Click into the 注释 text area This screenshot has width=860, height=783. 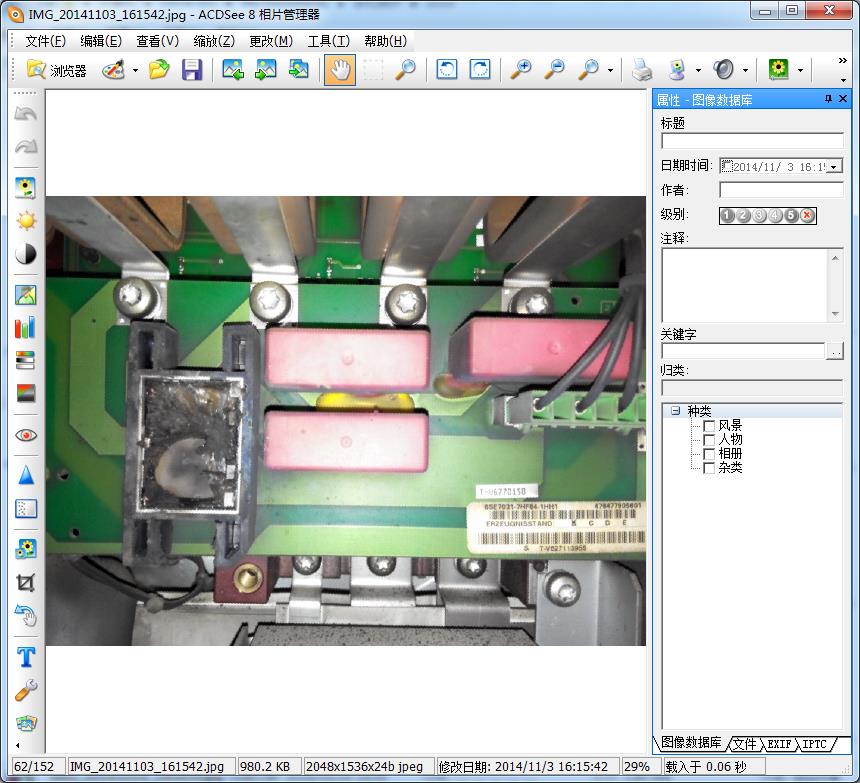[745, 285]
